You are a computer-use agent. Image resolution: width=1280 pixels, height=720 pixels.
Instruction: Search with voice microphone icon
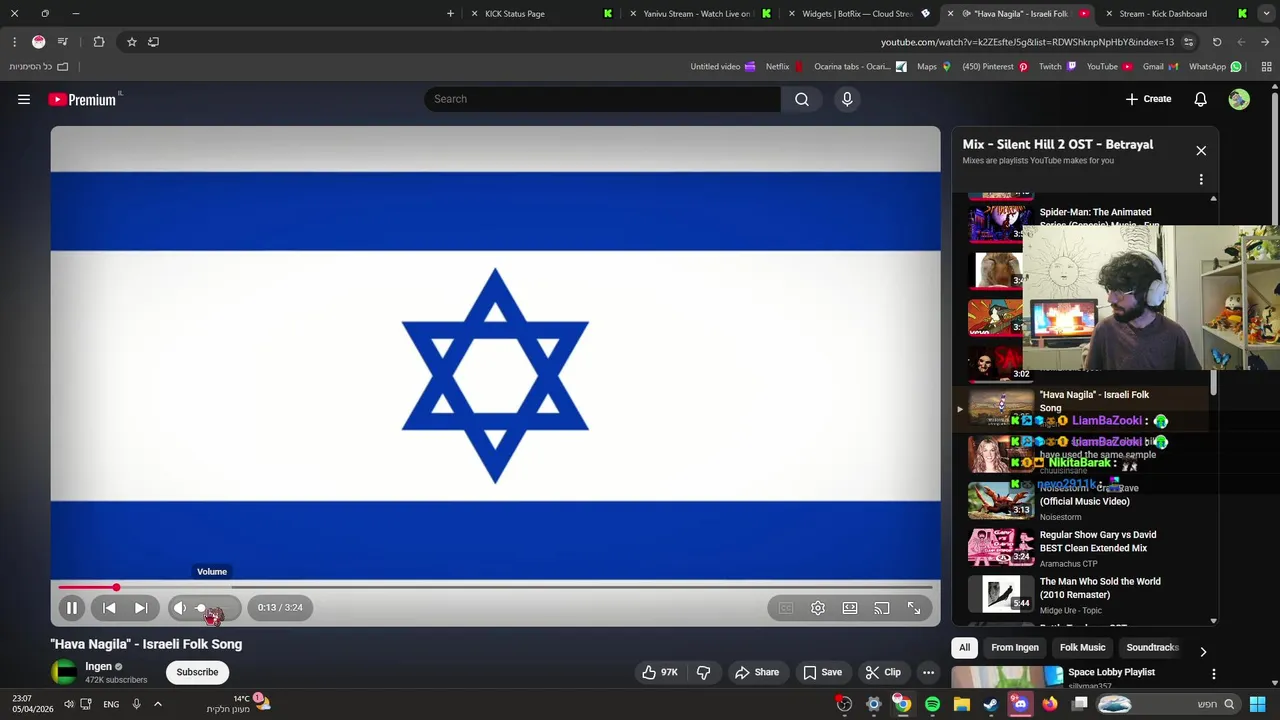click(847, 99)
